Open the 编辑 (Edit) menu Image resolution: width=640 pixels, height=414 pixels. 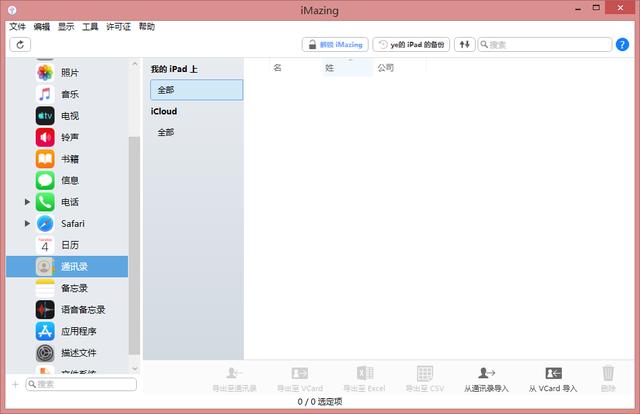[42, 27]
